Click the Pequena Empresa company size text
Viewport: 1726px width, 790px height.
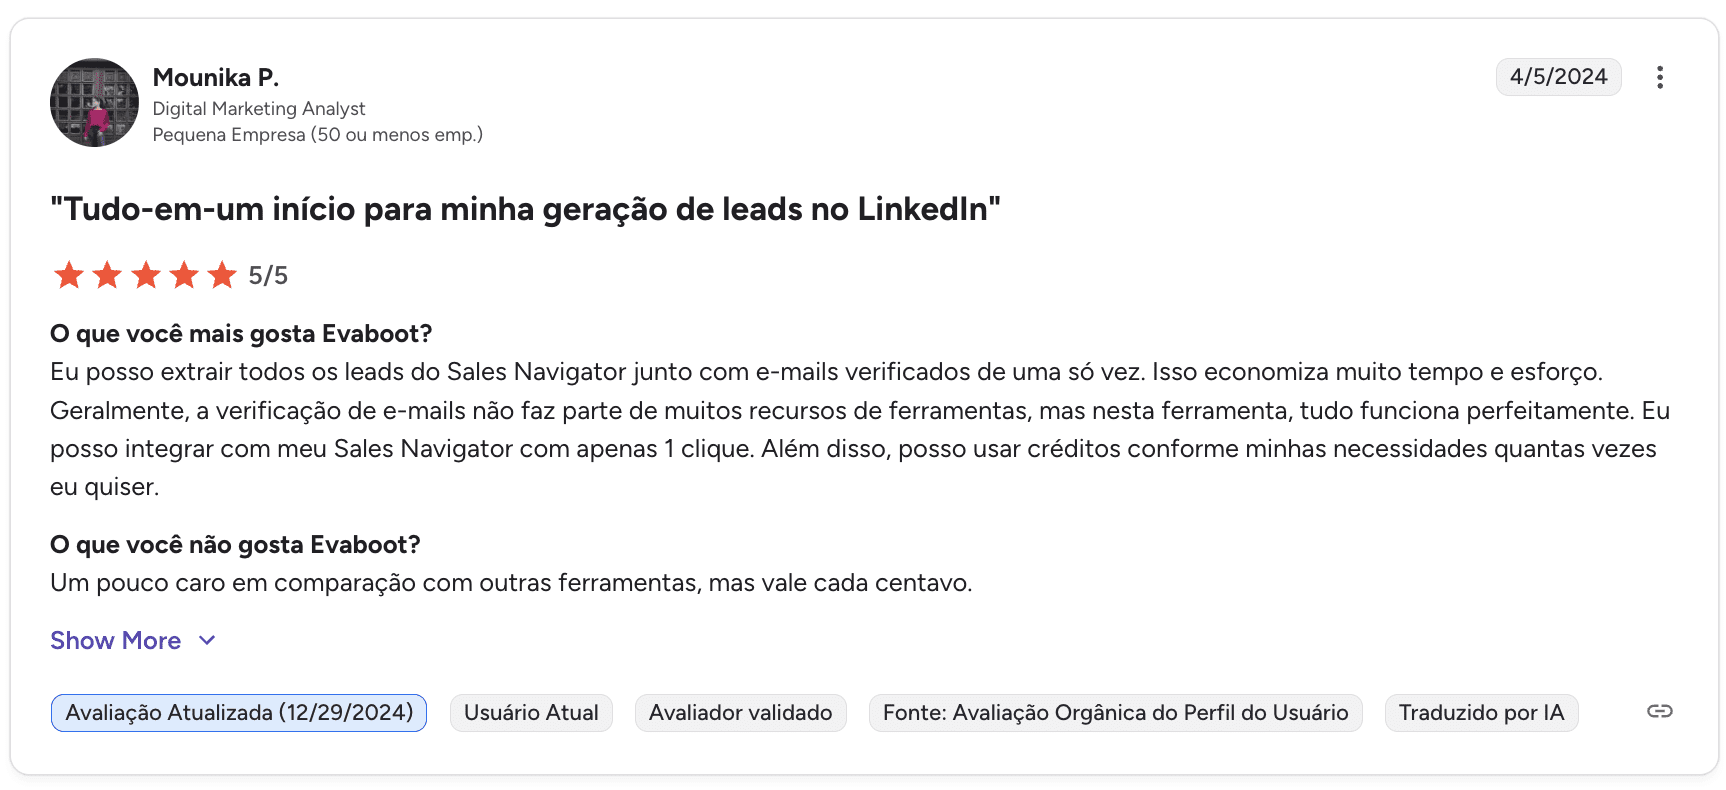pos(317,135)
